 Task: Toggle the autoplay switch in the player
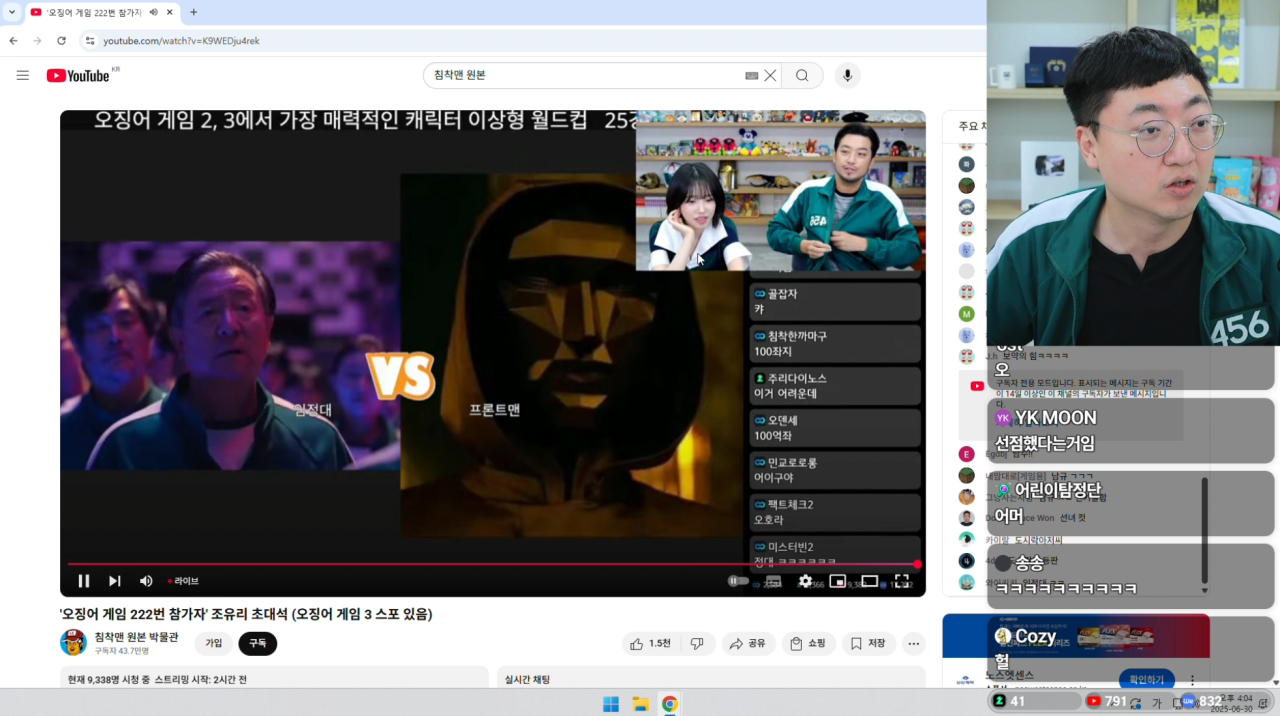pyautogui.click(x=738, y=581)
